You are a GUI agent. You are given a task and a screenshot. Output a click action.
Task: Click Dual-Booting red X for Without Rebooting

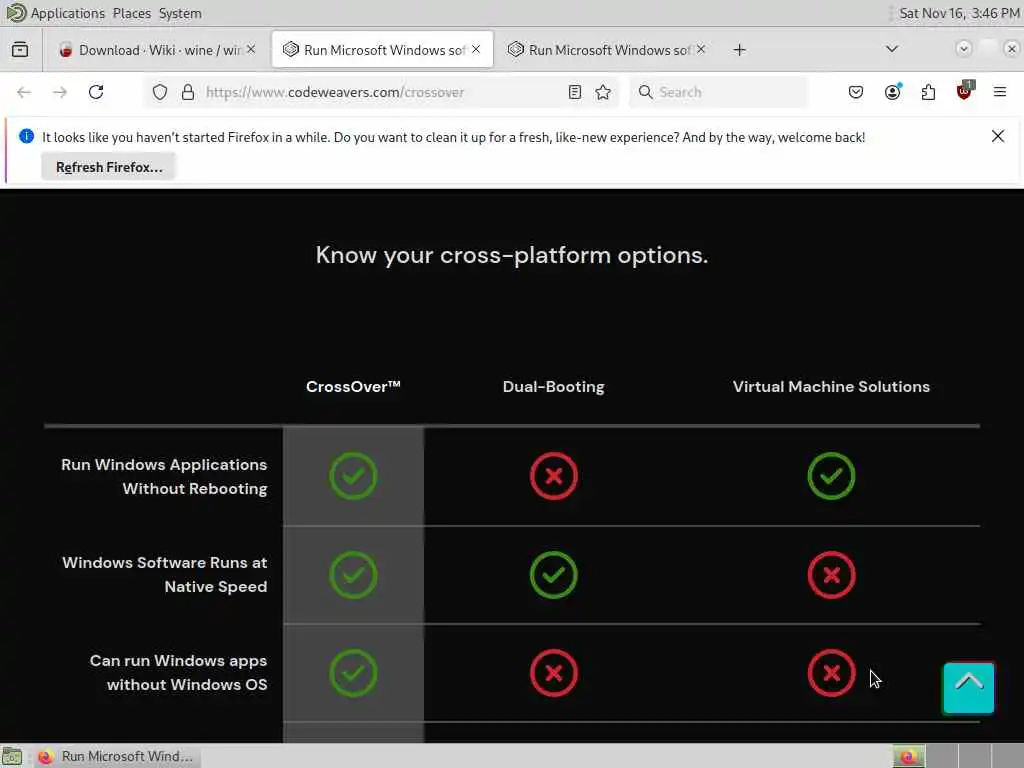[x=554, y=476]
